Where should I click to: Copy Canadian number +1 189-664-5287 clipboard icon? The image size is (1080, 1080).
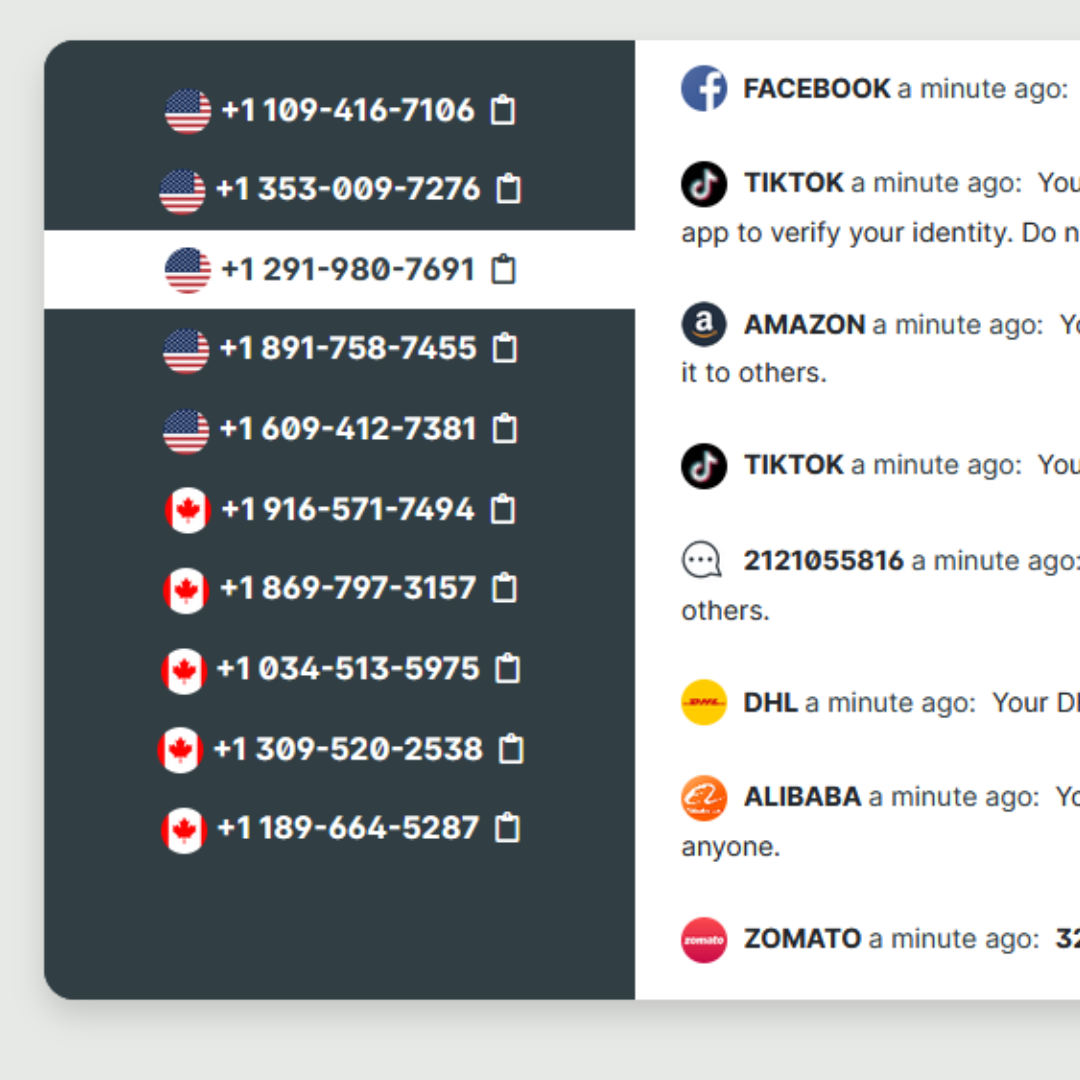click(x=507, y=827)
